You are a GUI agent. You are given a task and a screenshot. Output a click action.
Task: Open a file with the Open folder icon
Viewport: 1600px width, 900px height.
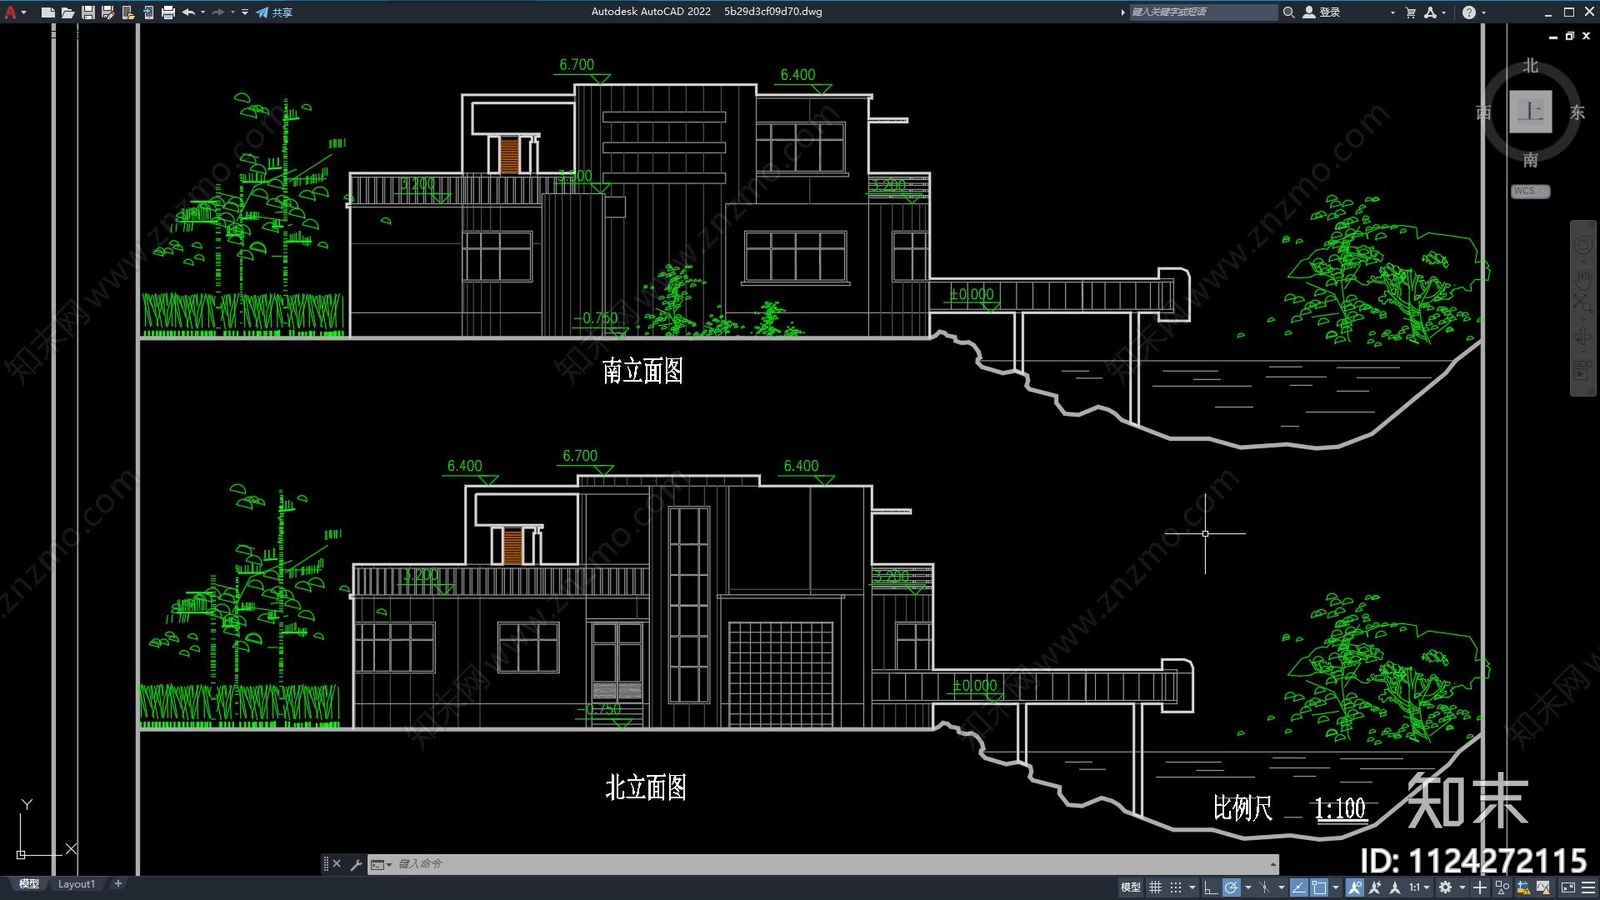67,12
